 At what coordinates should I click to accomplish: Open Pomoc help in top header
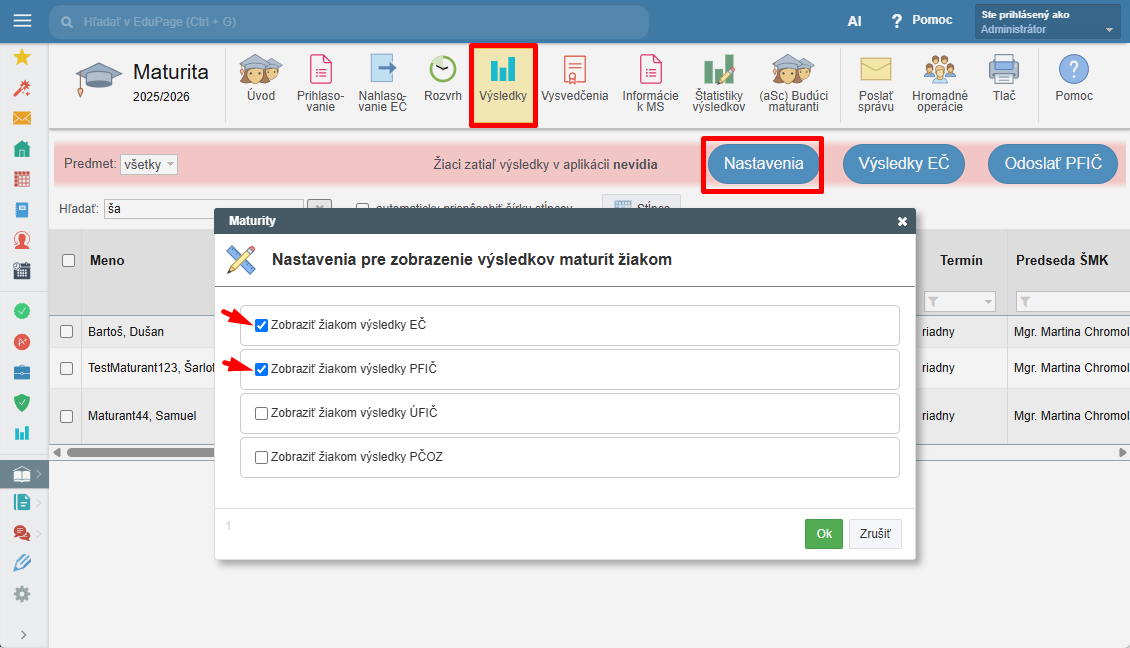pyautogui.click(x=922, y=20)
